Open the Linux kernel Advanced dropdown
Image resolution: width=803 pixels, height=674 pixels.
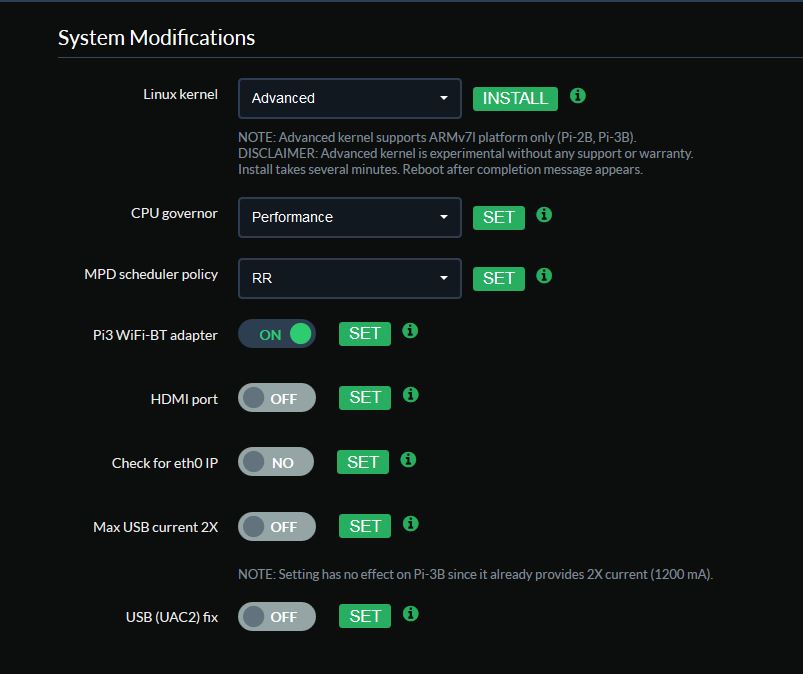click(350, 98)
